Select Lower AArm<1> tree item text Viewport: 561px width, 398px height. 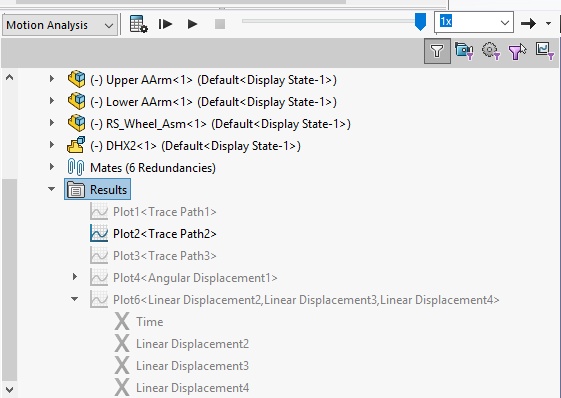coord(213,102)
